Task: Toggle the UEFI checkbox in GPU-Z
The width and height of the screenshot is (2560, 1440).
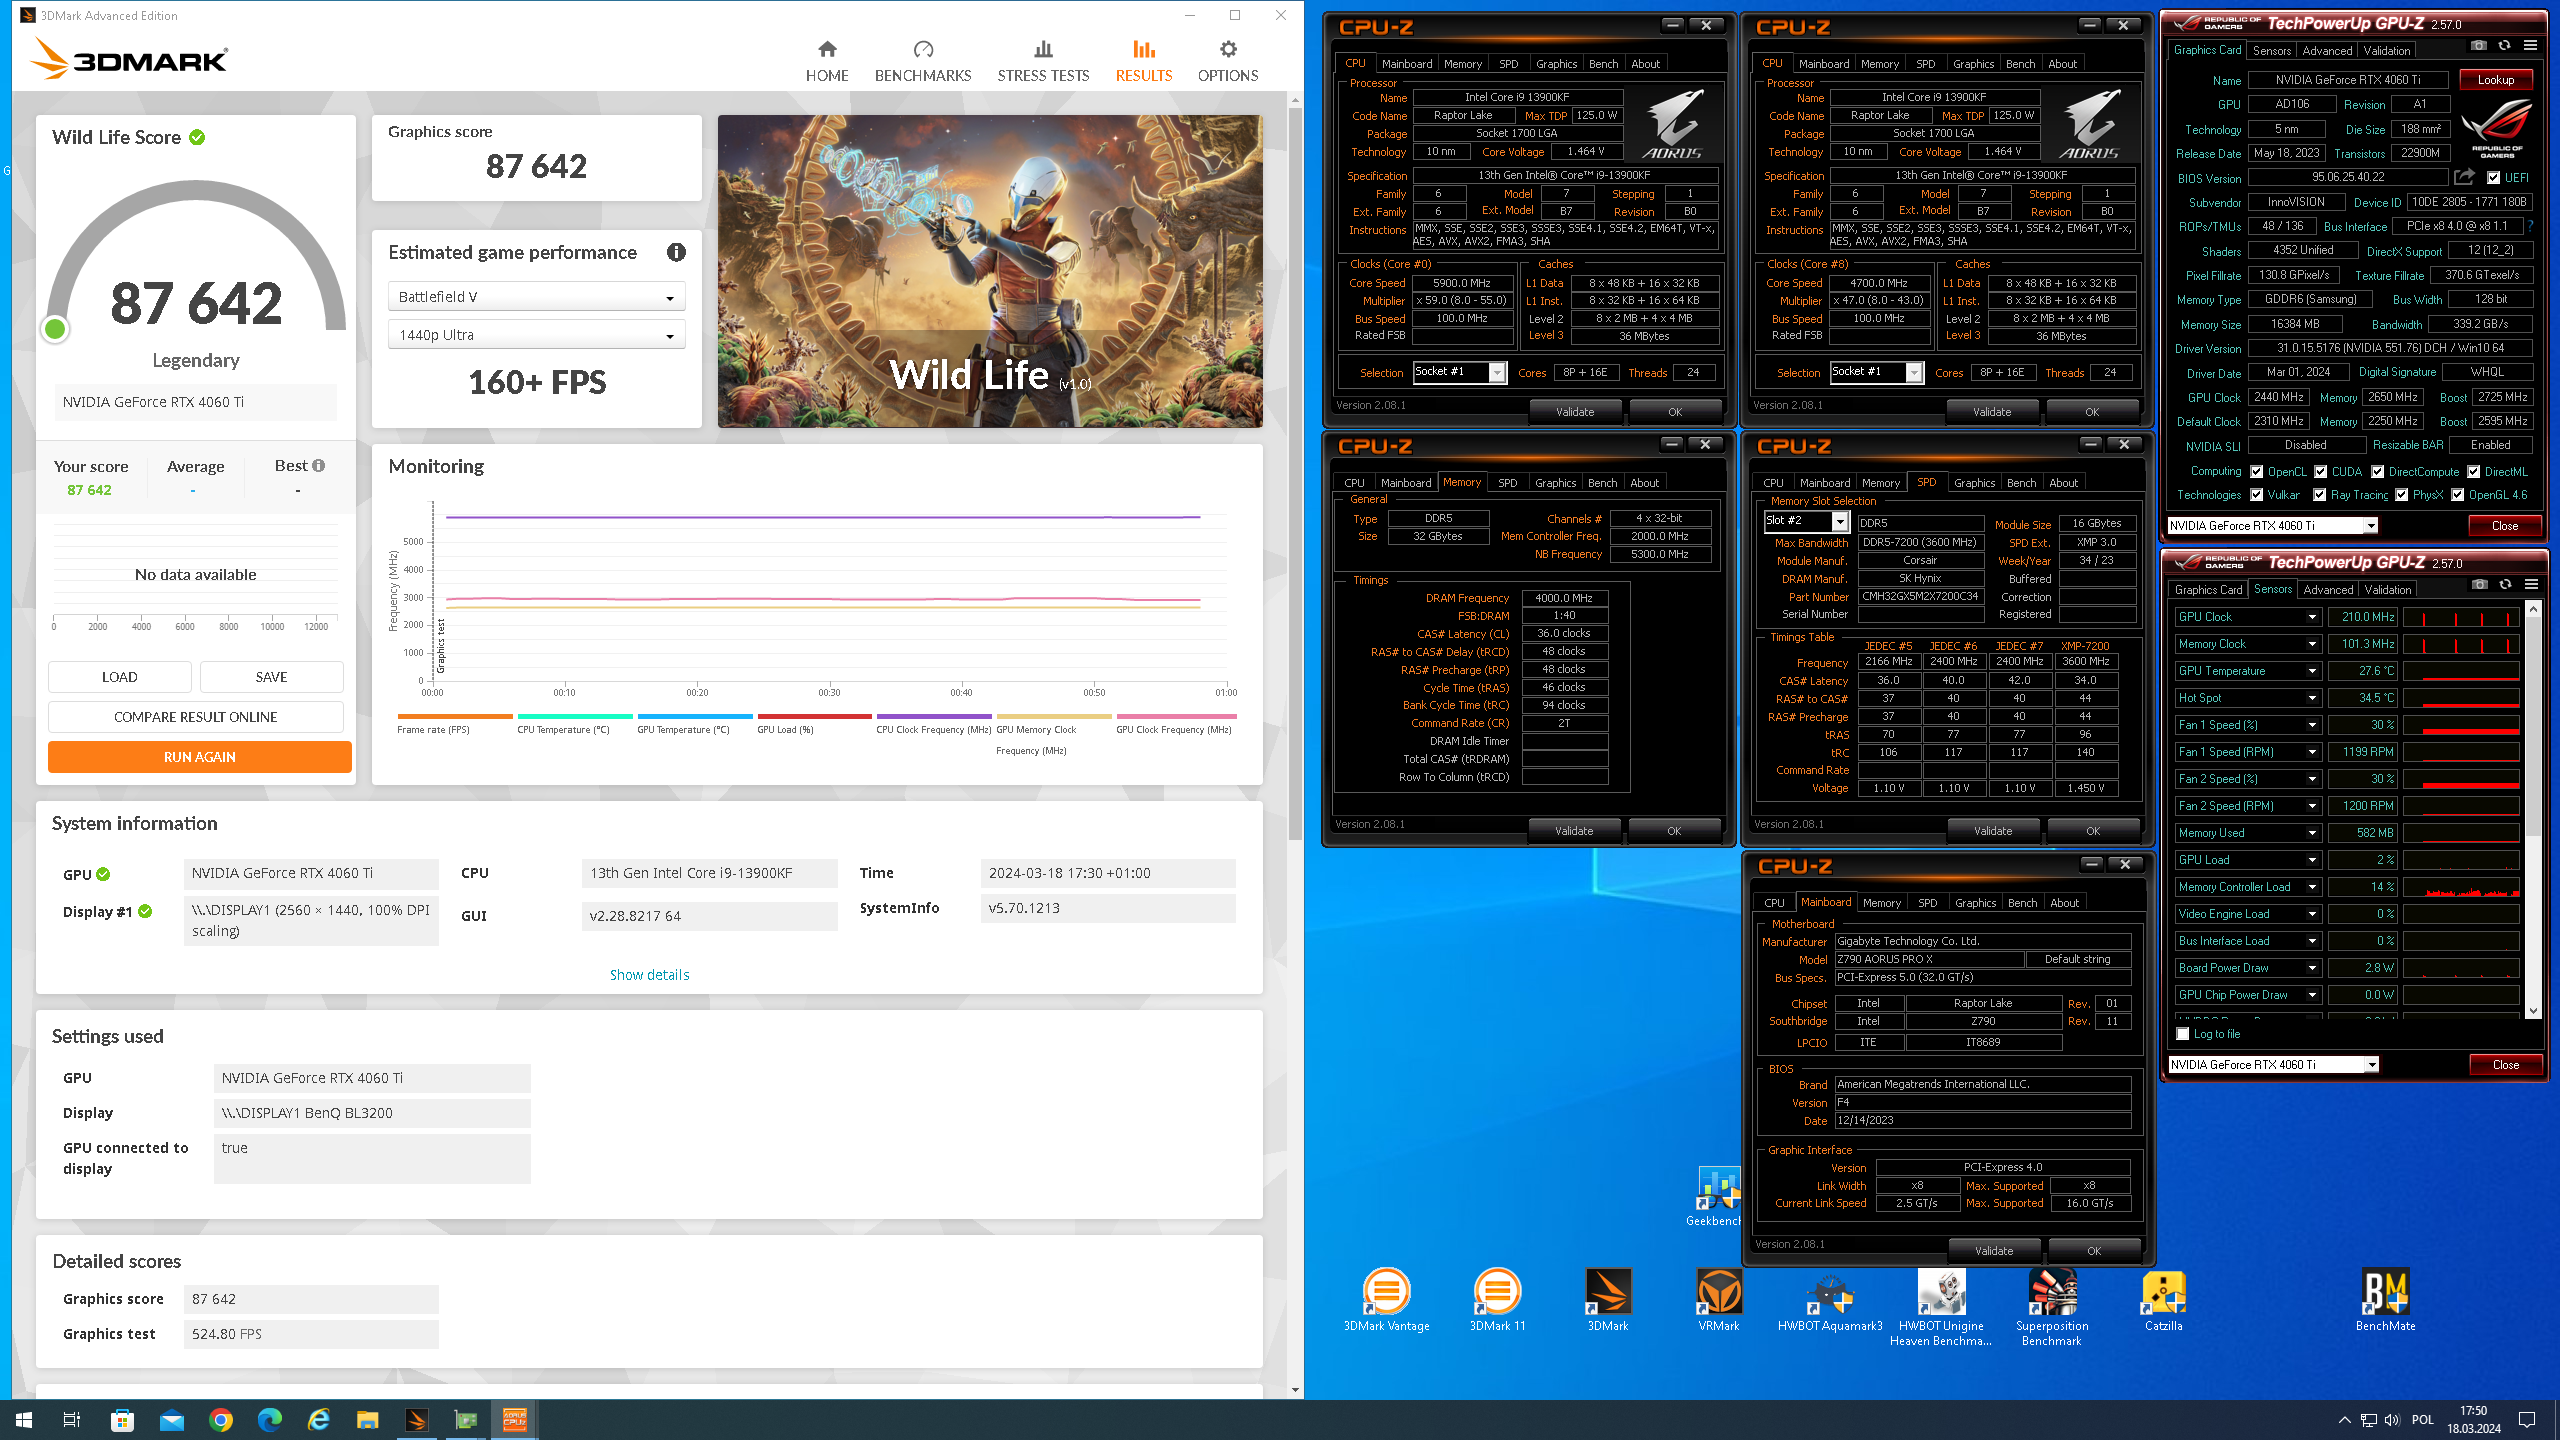Action: click(x=2493, y=178)
